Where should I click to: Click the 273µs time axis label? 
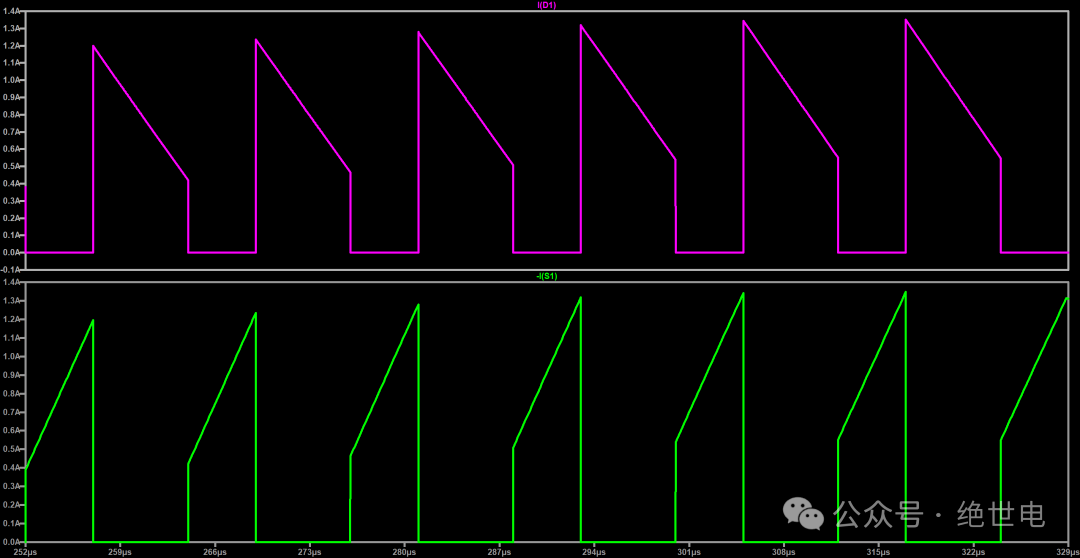click(x=309, y=551)
